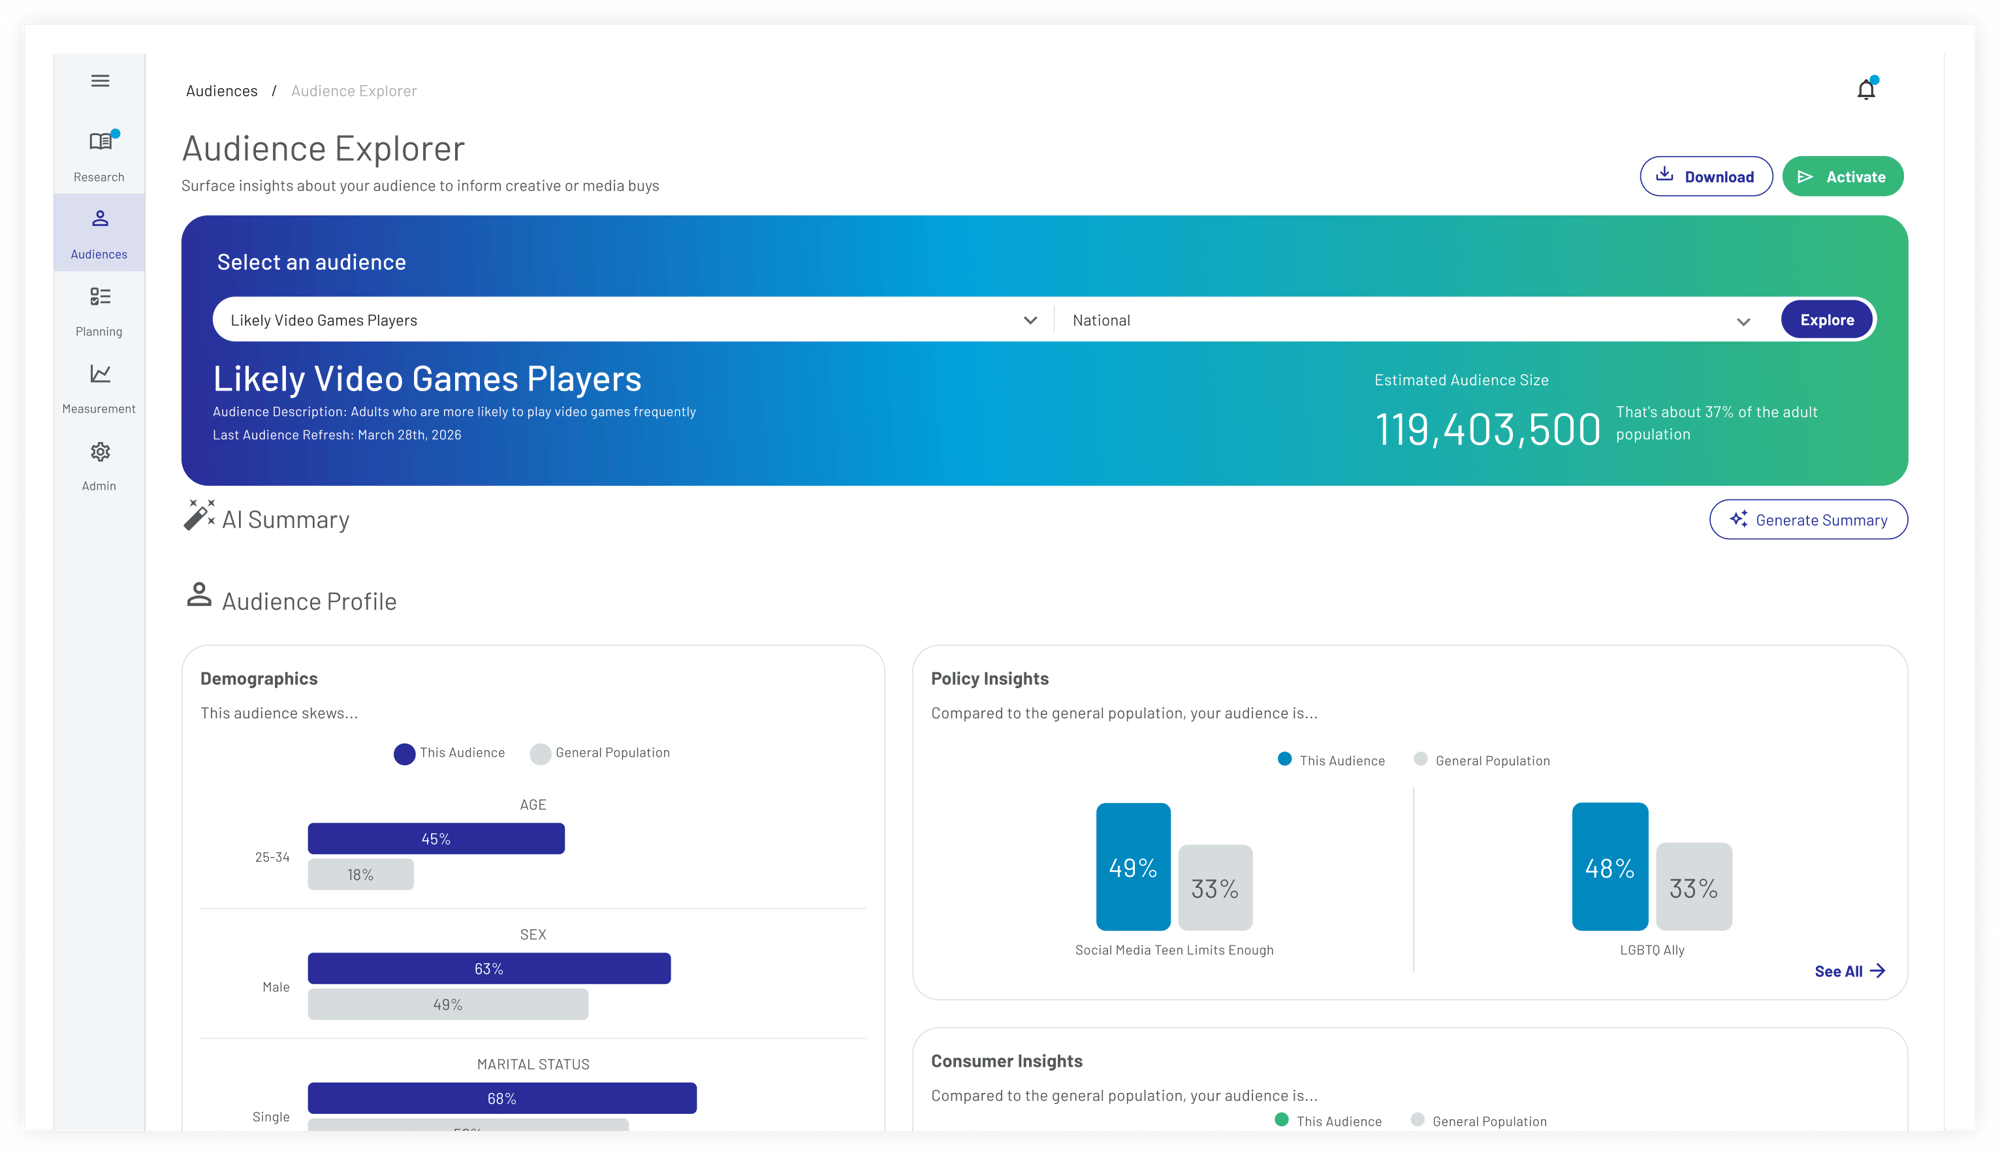This screenshot has width=2000, height=1155.
Task: Click the Last Audience Refresh date text
Action: tap(337, 435)
